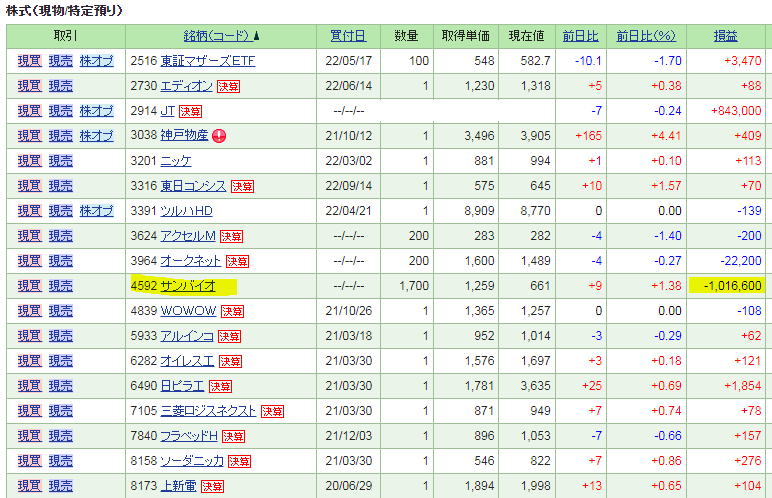Sort by the 前日比(%) column header
The height and width of the screenshot is (498, 772).
coord(646,36)
